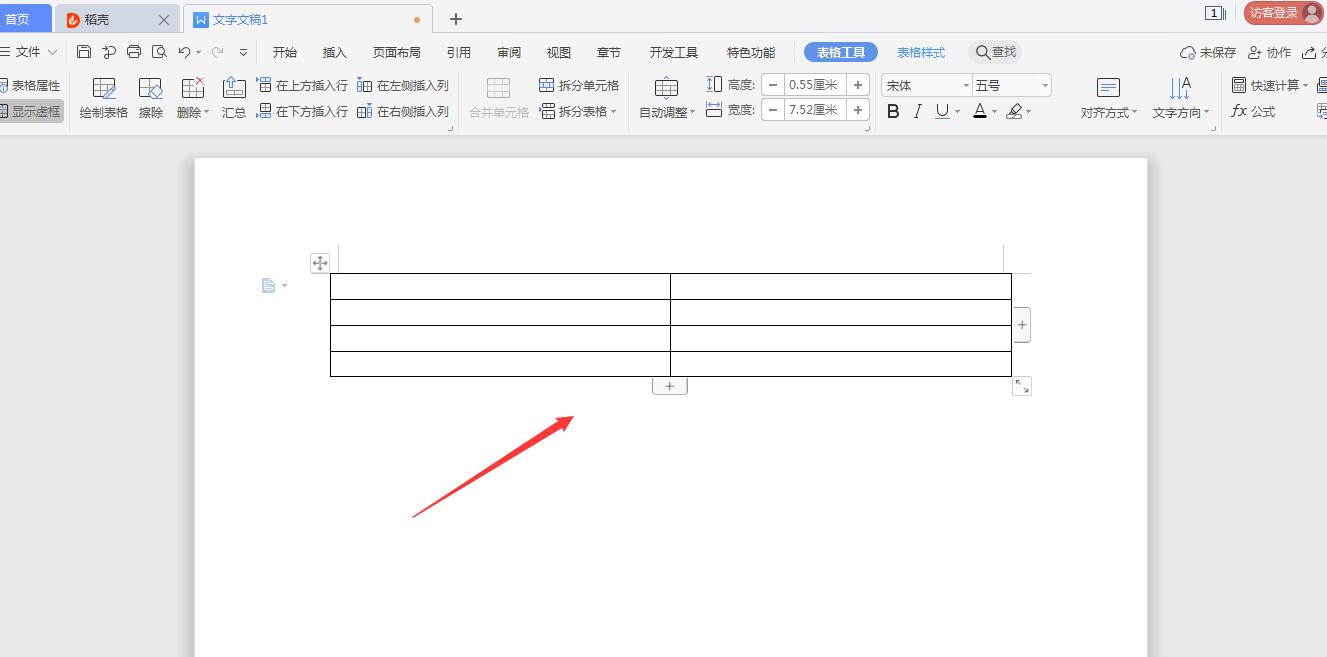Select the 绘制表格 draw table tool
Viewport: 1327px width, 657px height.
104,98
